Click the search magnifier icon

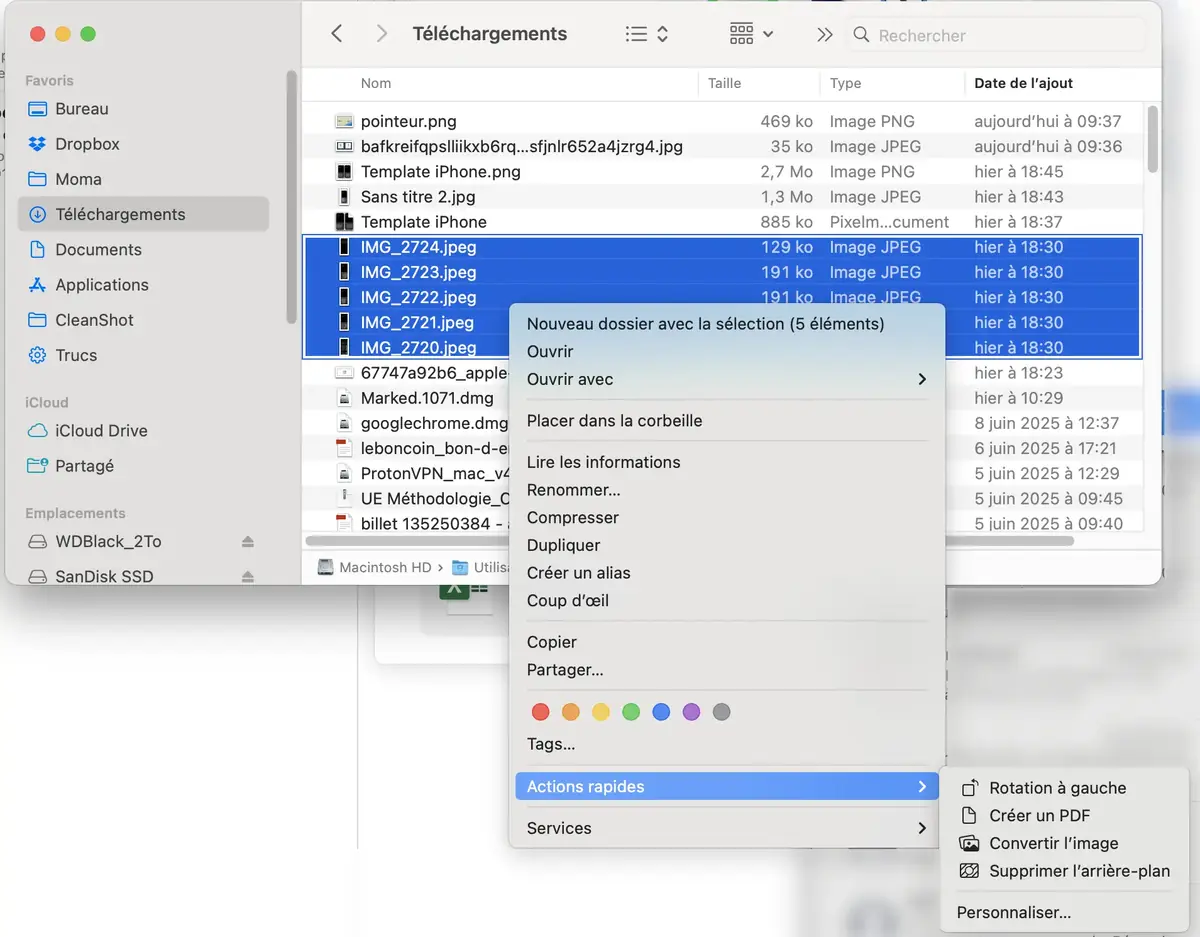[861, 35]
